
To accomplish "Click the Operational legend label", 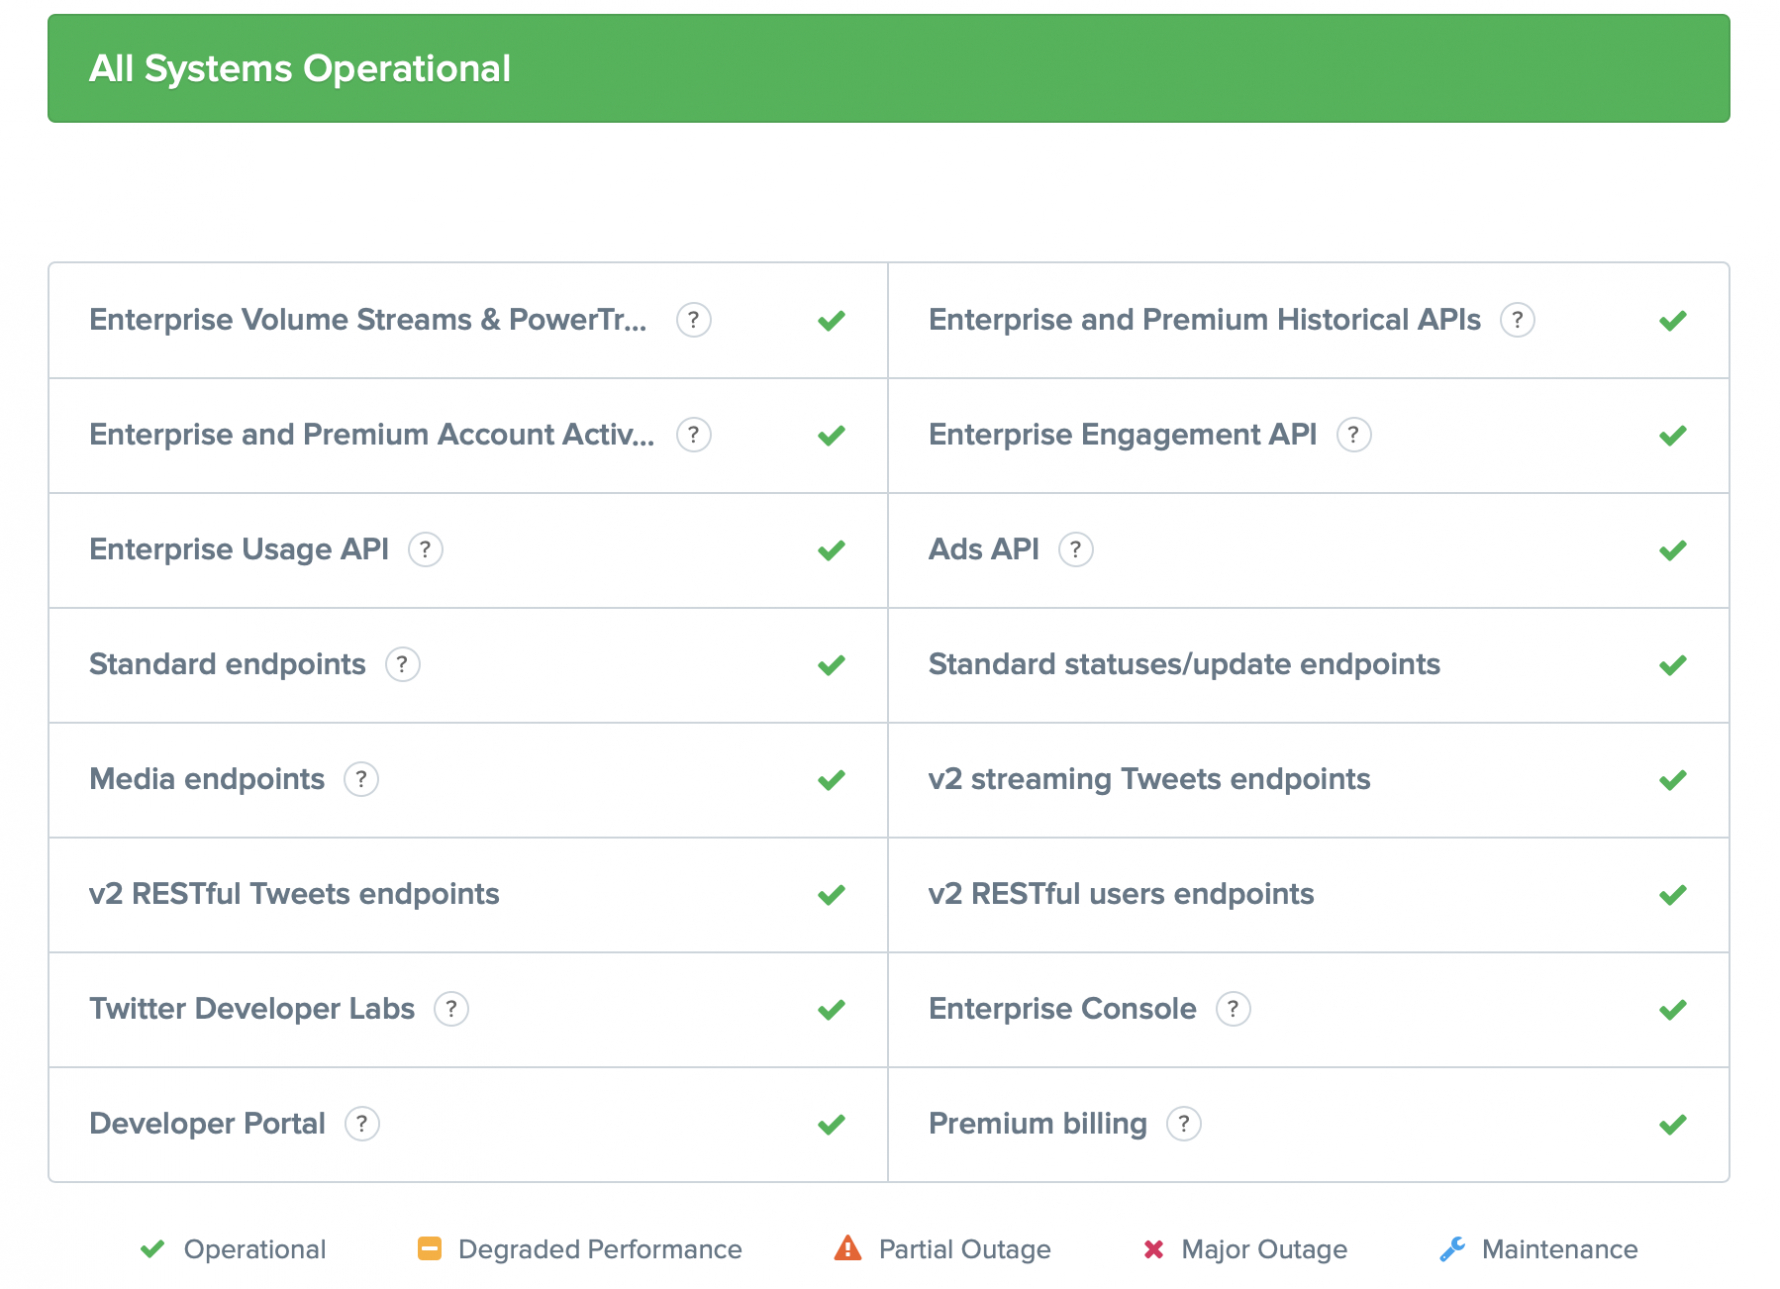I will click(253, 1248).
